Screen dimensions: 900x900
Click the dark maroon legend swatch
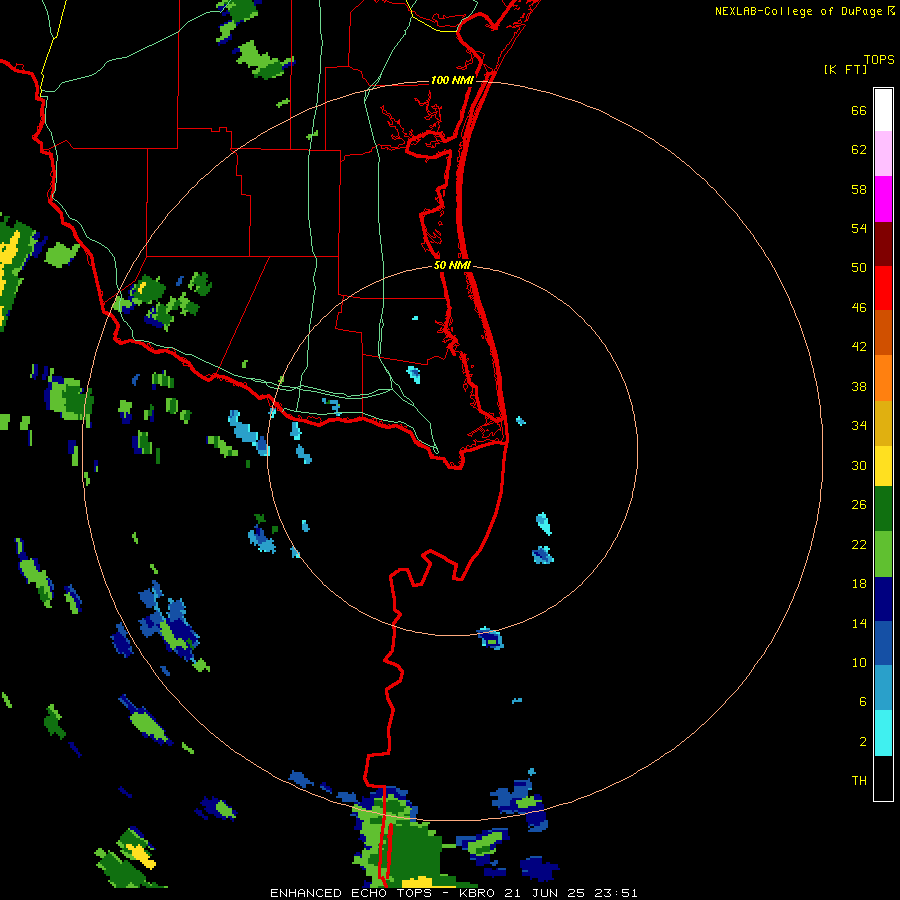(x=883, y=244)
